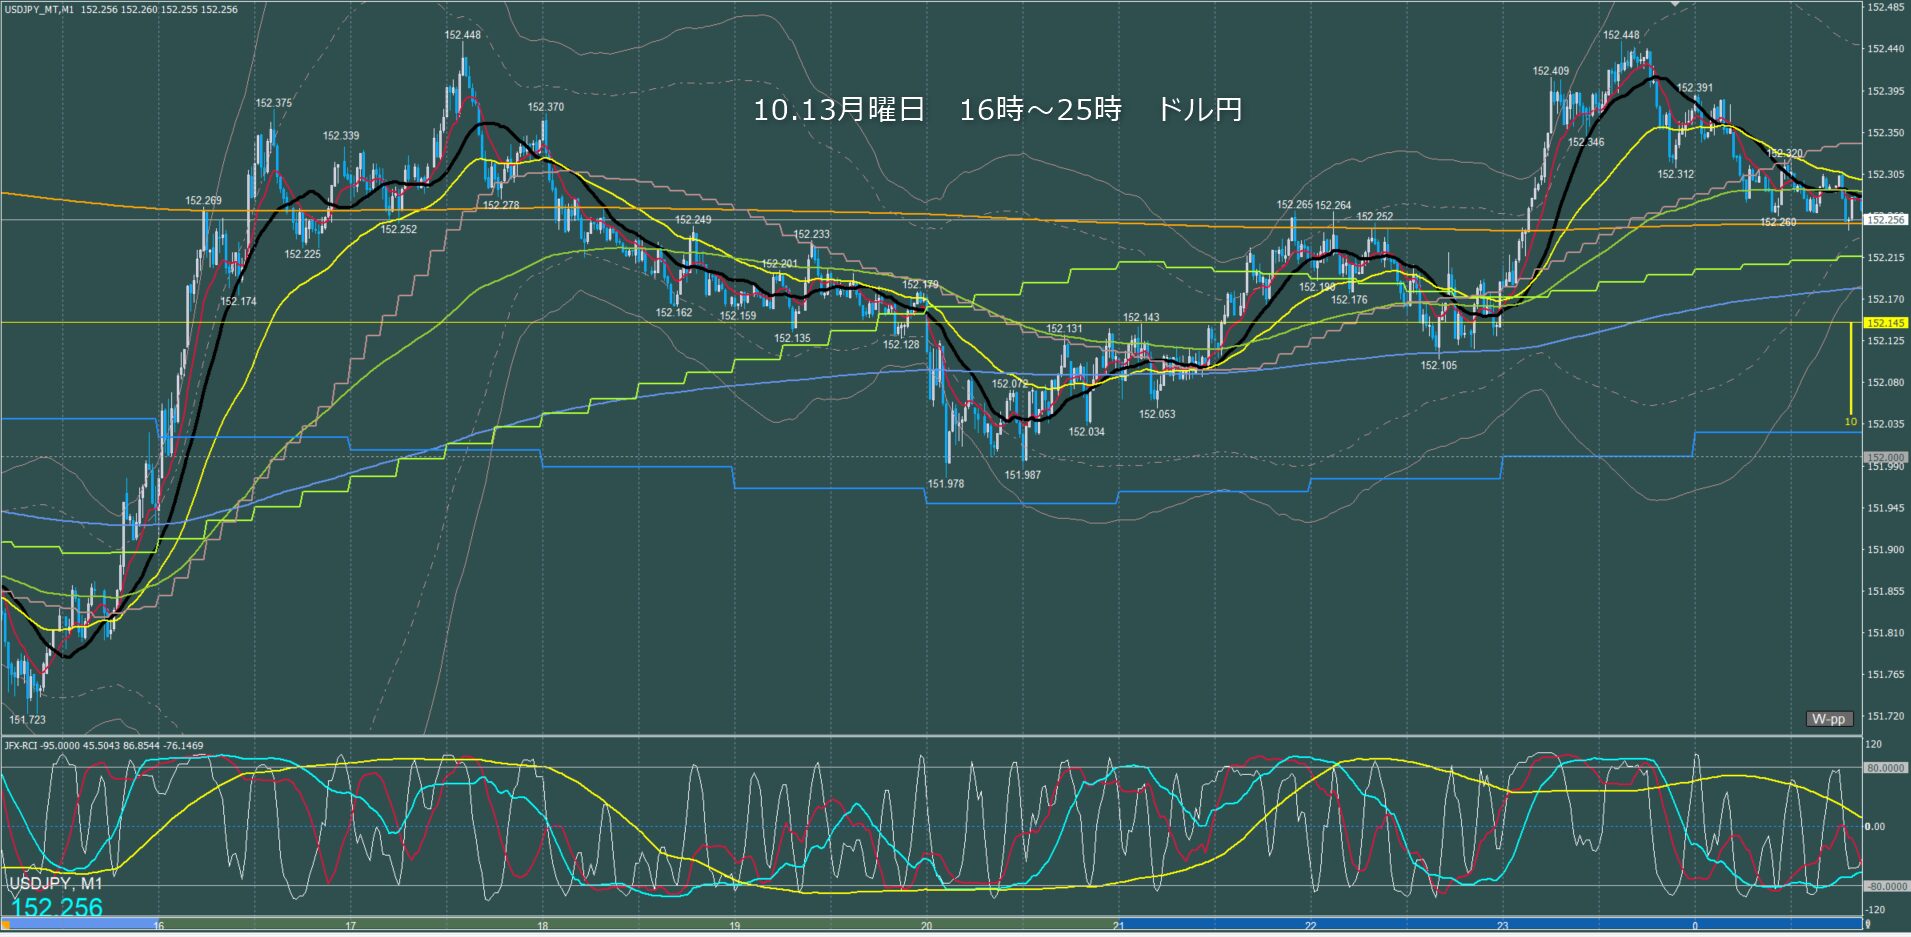Click the current price tag 152.256 on axis
Screen dimensions: 1911x937
1885,219
